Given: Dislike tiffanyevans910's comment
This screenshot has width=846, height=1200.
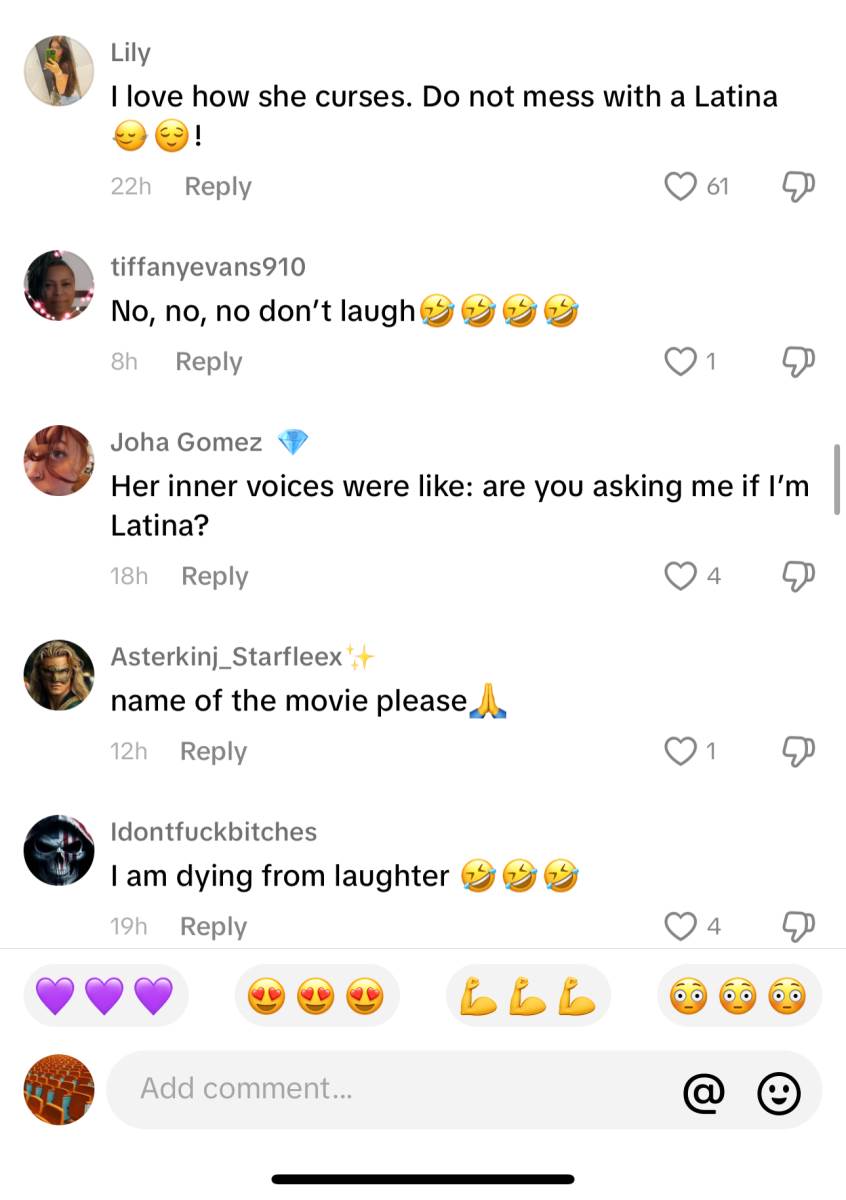Looking at the screenshot, I should [799, 361].
